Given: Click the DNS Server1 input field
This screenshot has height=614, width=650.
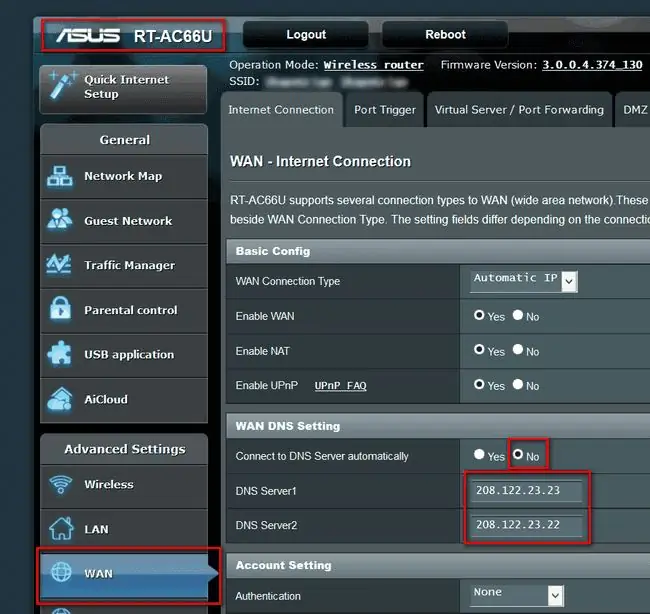Looking at the screenshot, I should click(x=526, y=491).
